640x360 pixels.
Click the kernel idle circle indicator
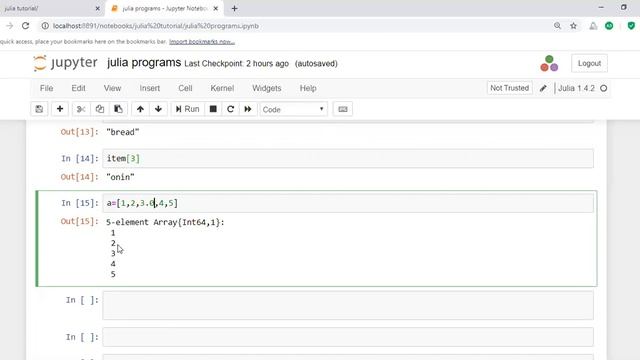pos(604,88)
